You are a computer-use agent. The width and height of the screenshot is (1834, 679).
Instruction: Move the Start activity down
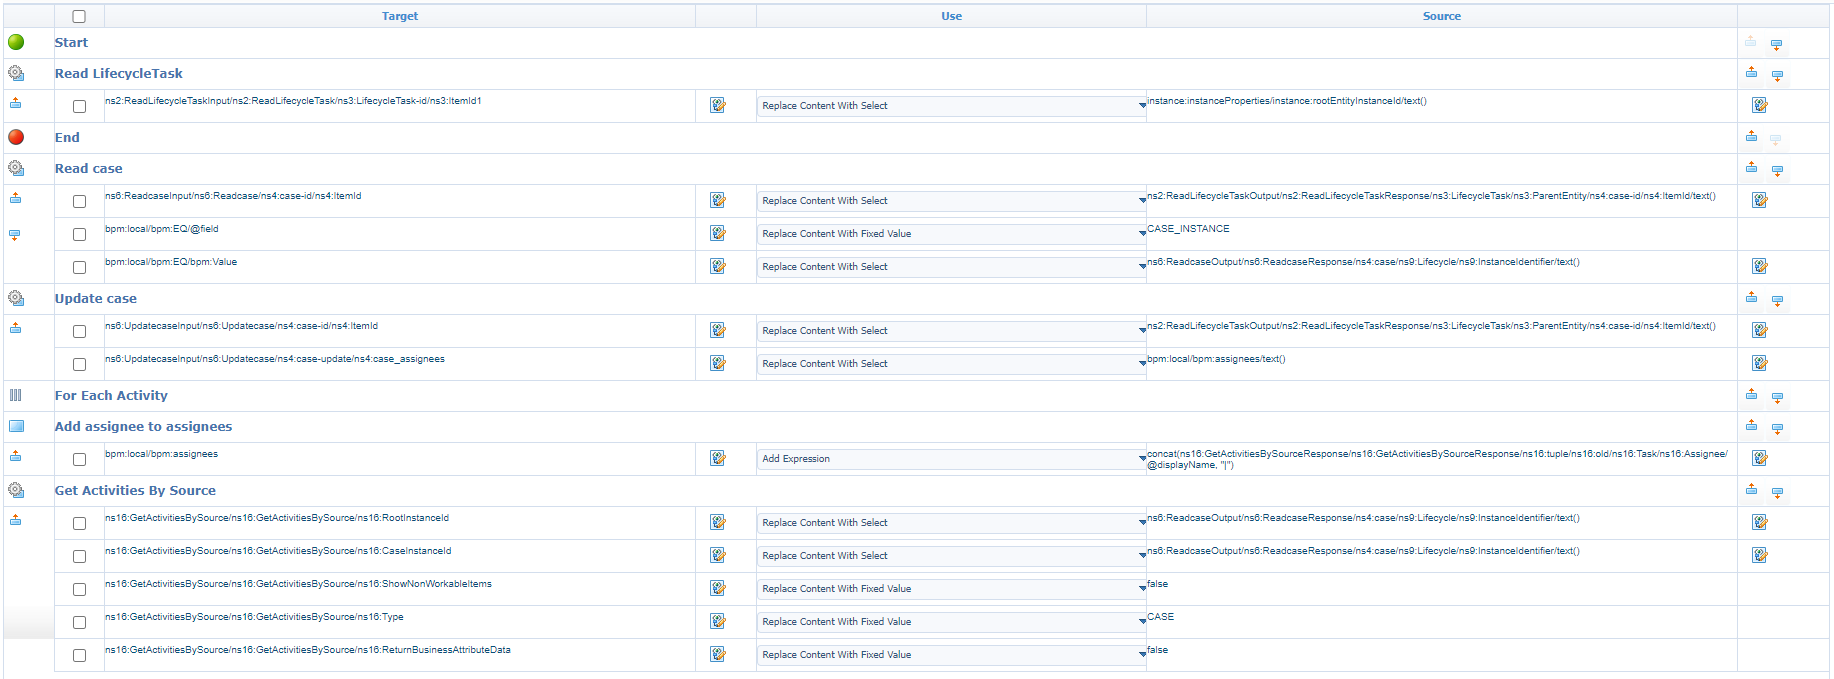tap(1776, 45)
